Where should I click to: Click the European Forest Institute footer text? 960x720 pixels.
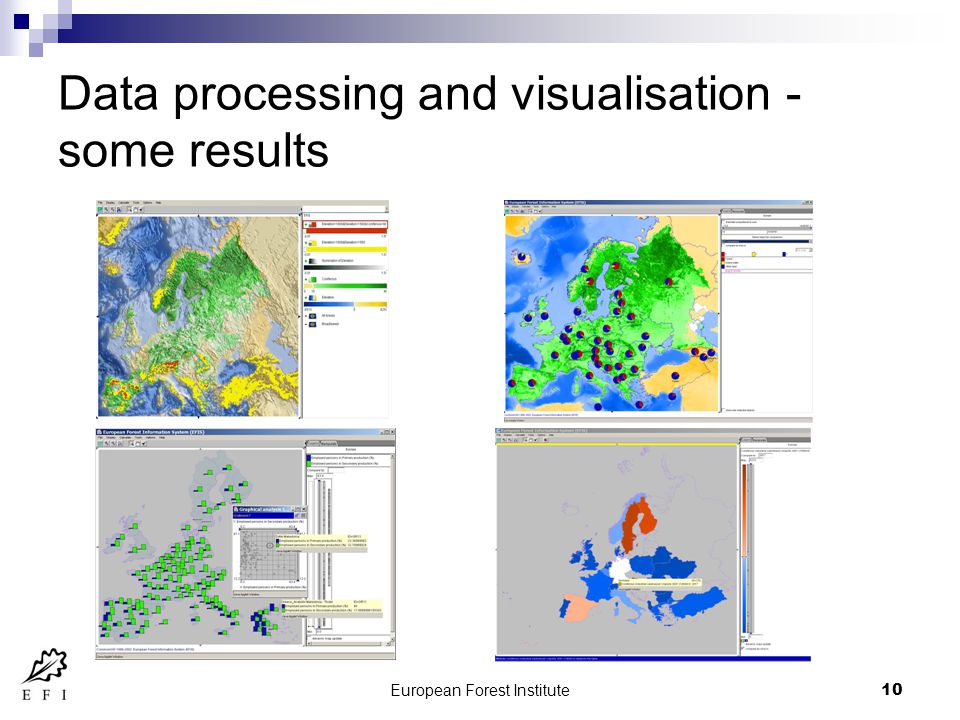(x=480, y=690)
